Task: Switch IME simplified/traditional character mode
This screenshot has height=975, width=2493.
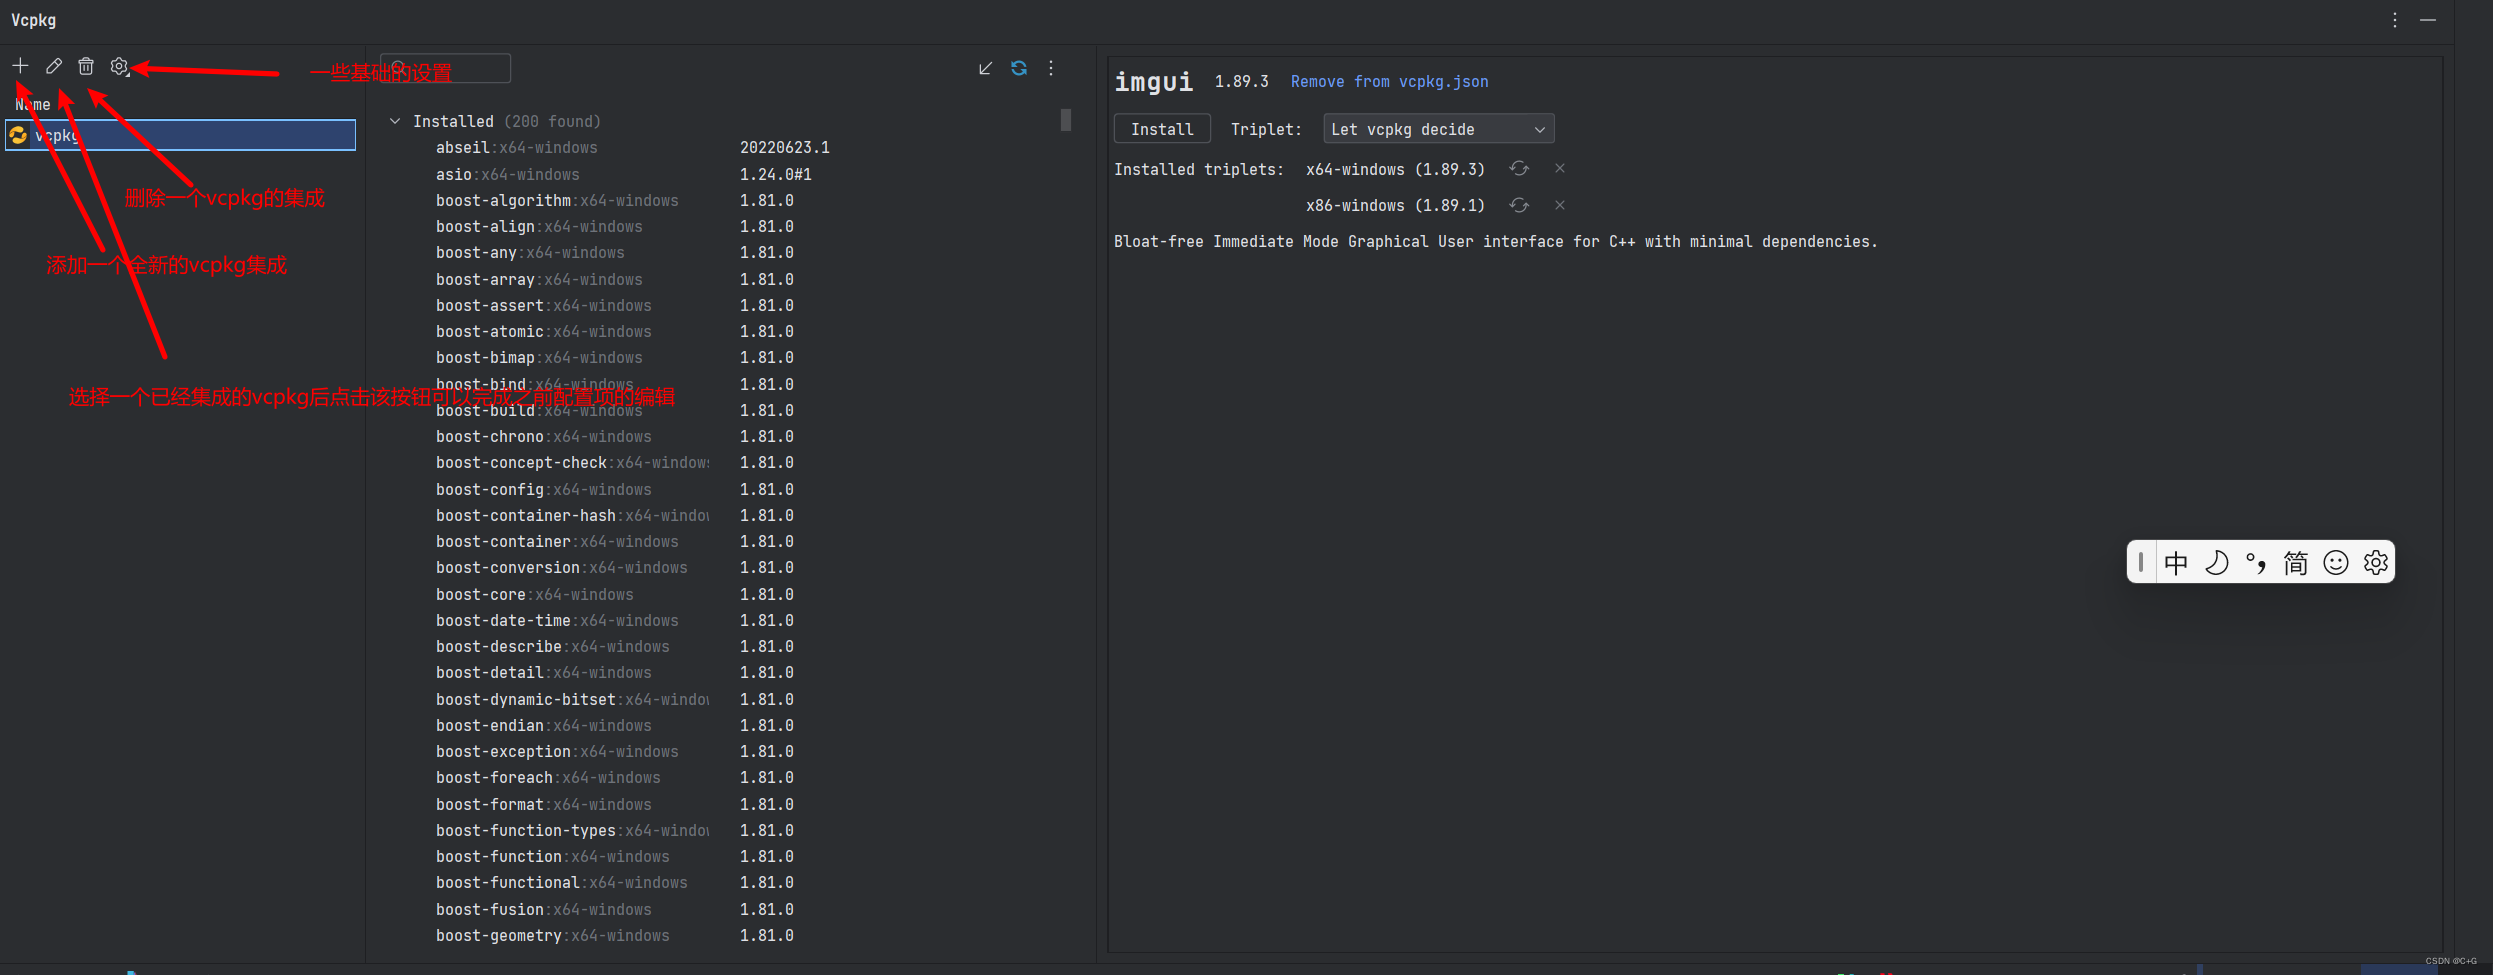Action: [2296, 563]
